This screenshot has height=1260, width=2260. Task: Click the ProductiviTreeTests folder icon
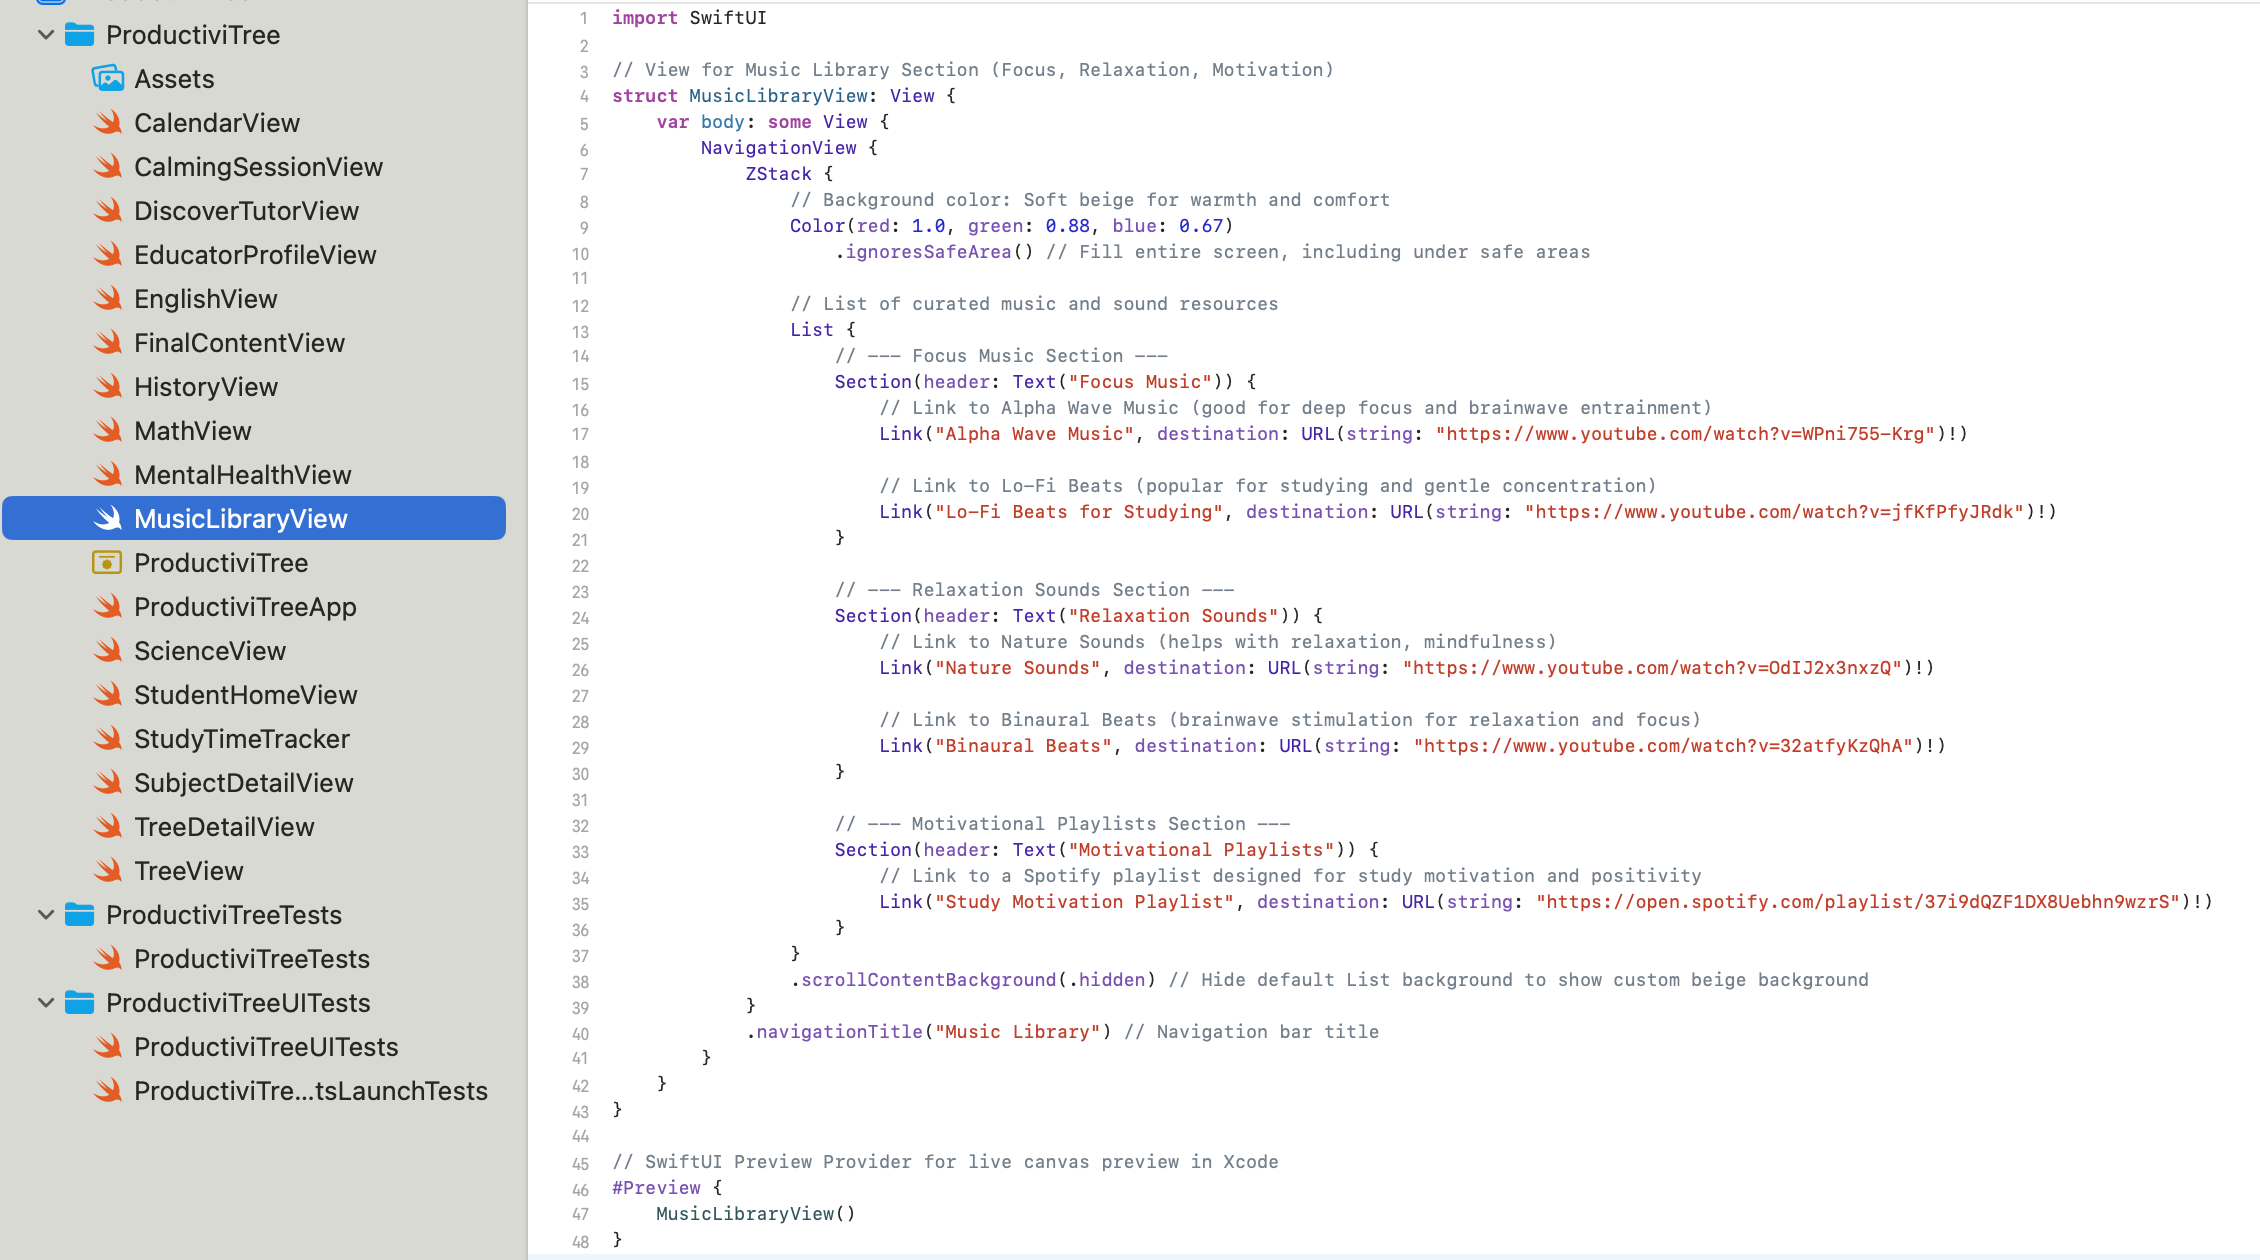(79, 914)
